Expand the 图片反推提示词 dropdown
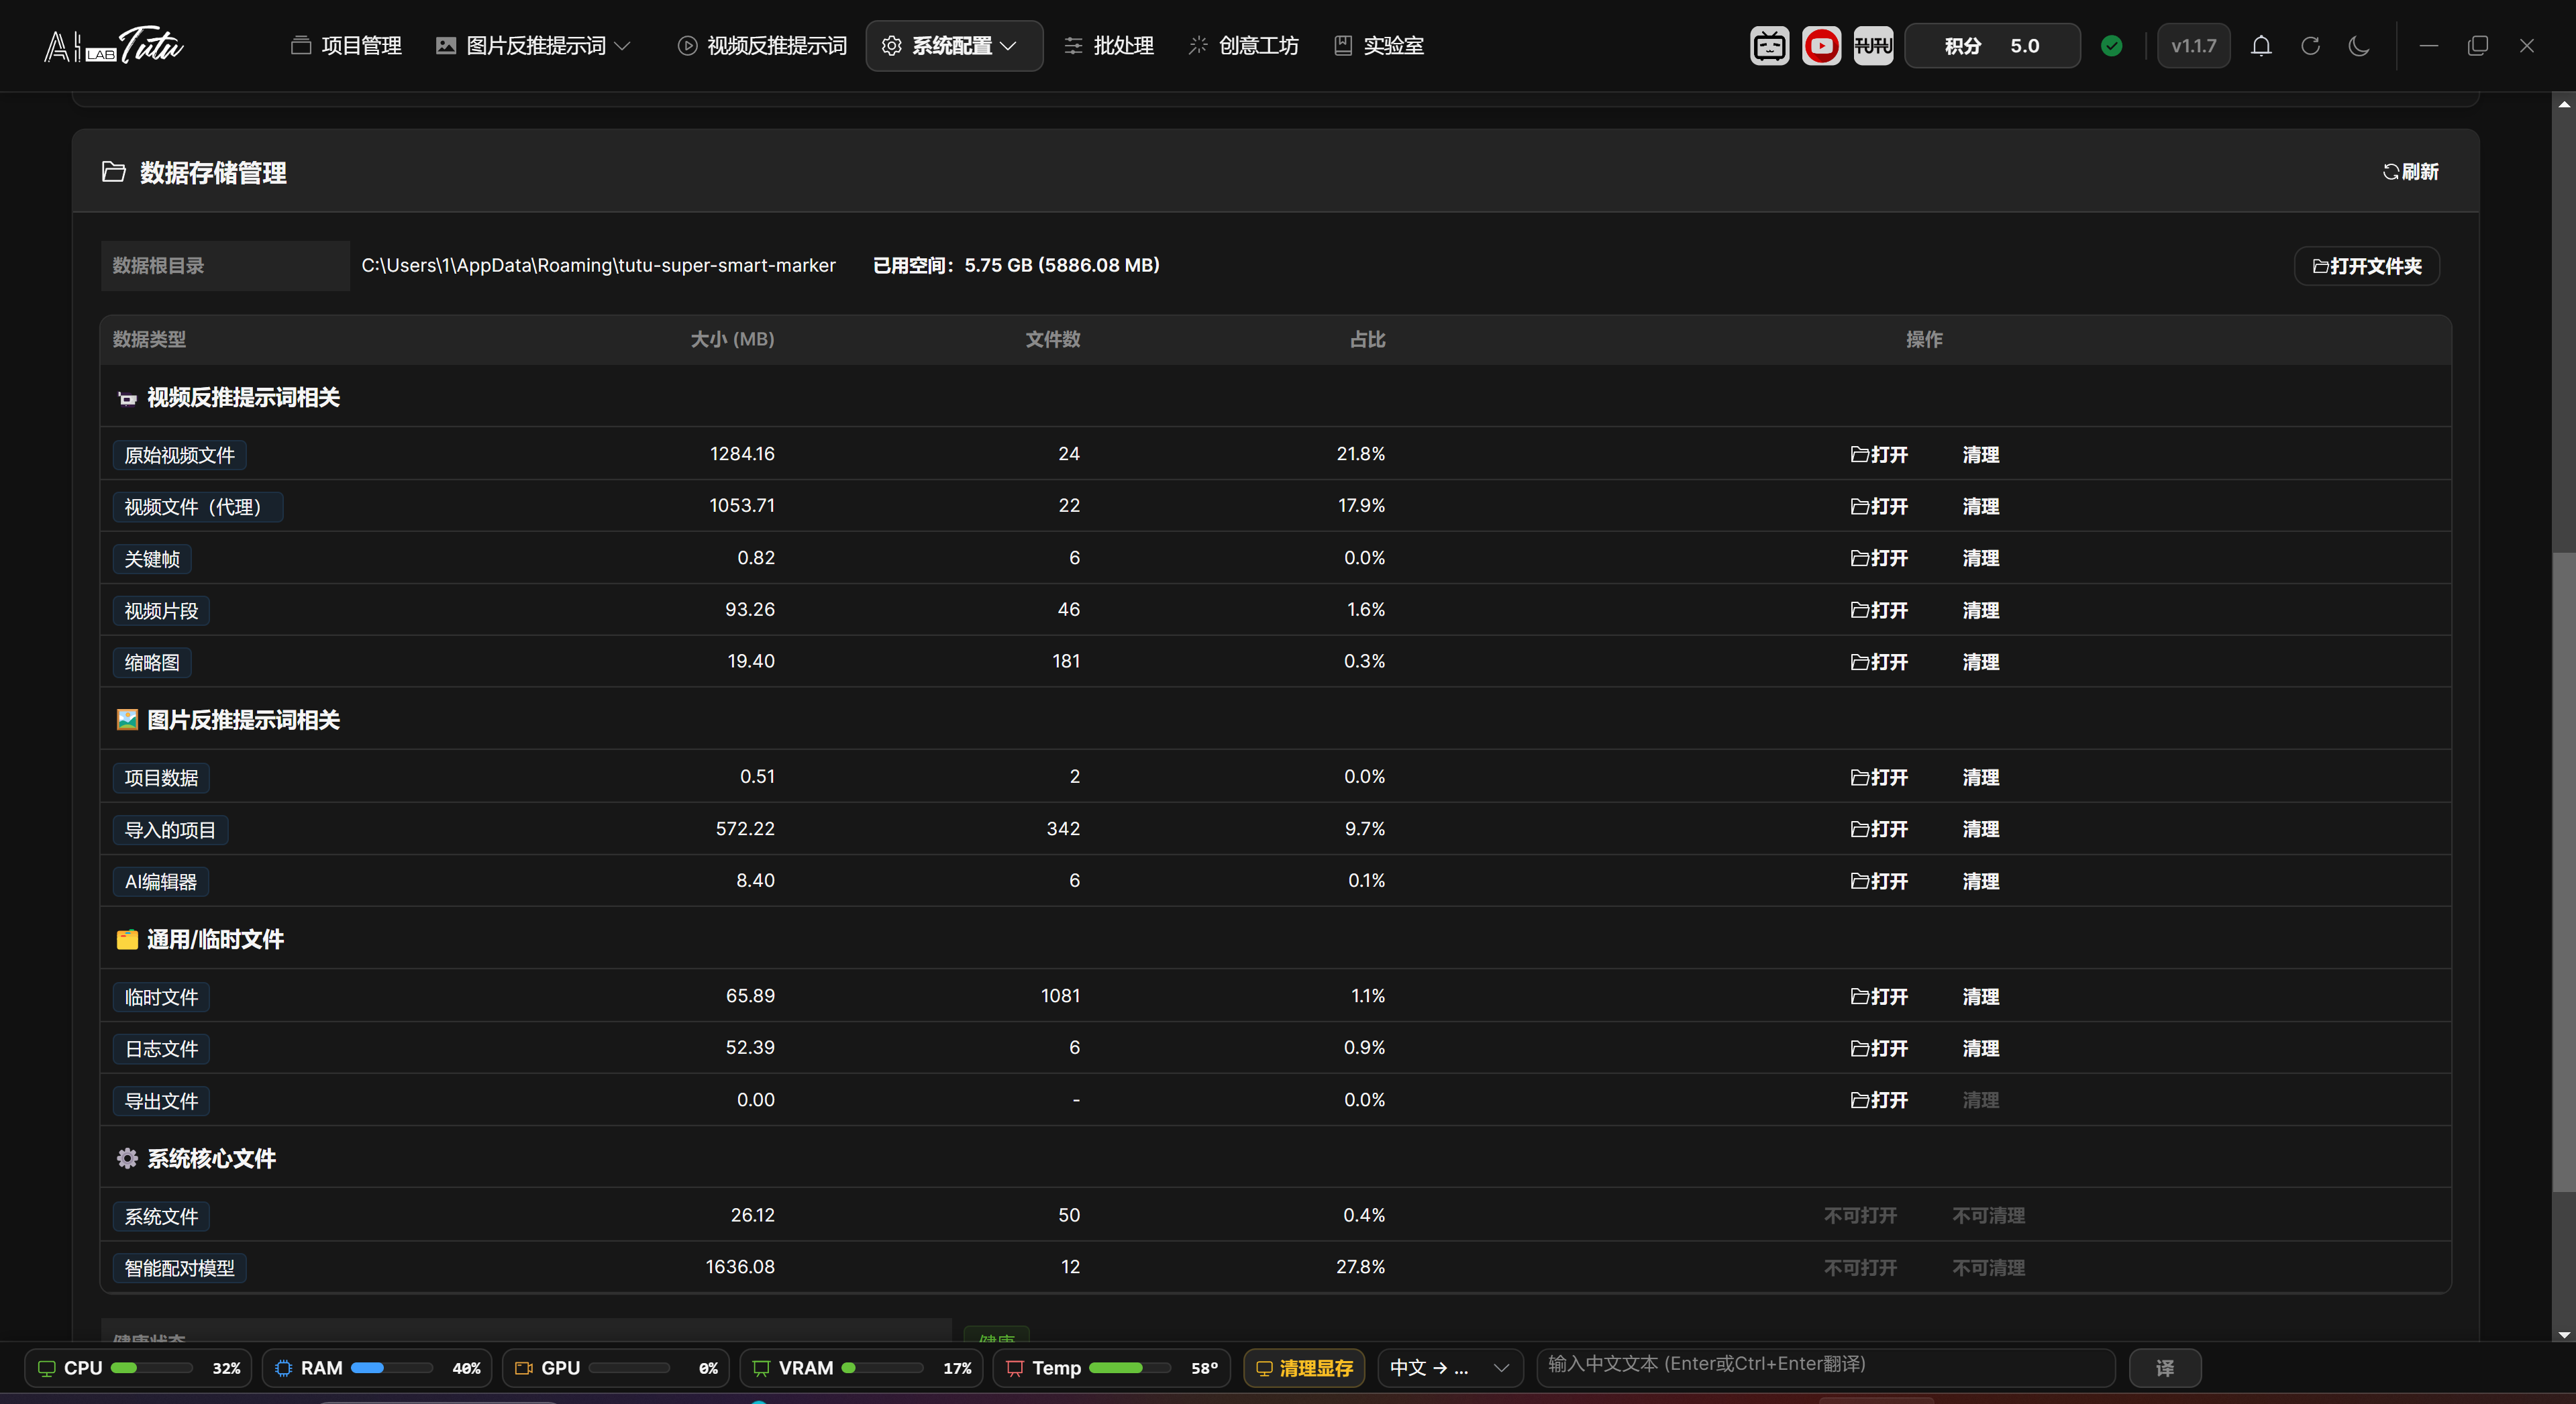The image size is (2576, 1404). tap(533, 46)
